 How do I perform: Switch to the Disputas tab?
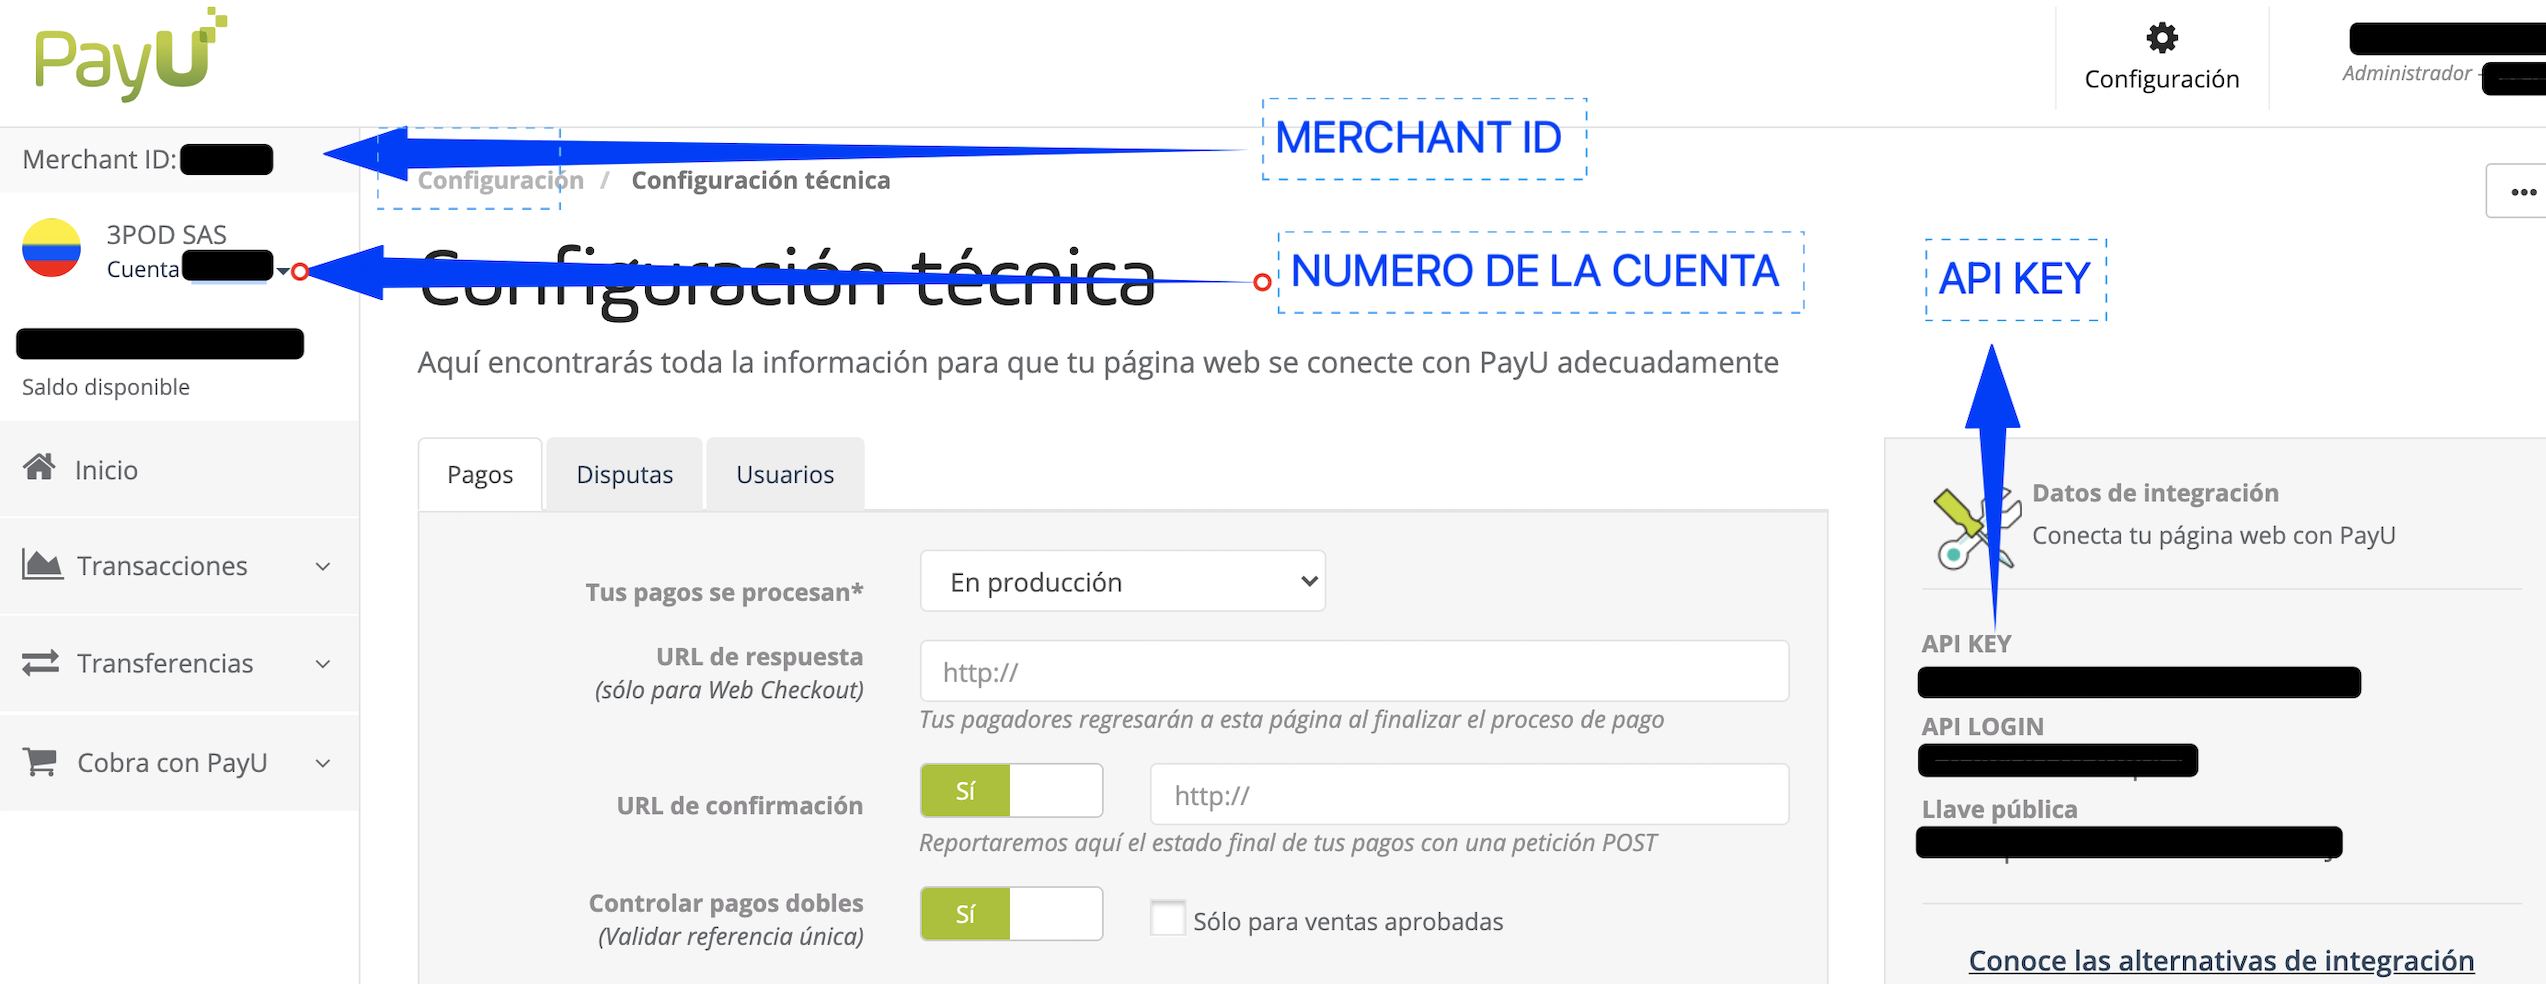click(x=625, y=474)
